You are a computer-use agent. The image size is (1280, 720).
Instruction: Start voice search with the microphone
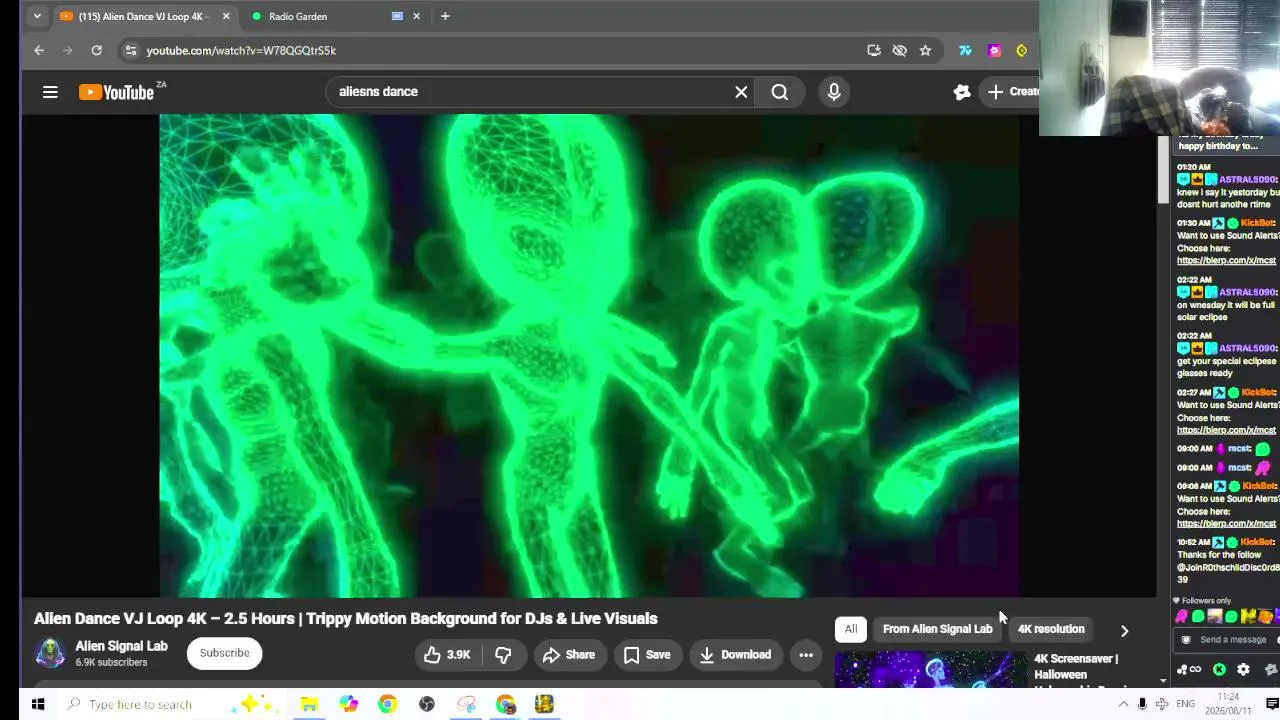(834, 92)
